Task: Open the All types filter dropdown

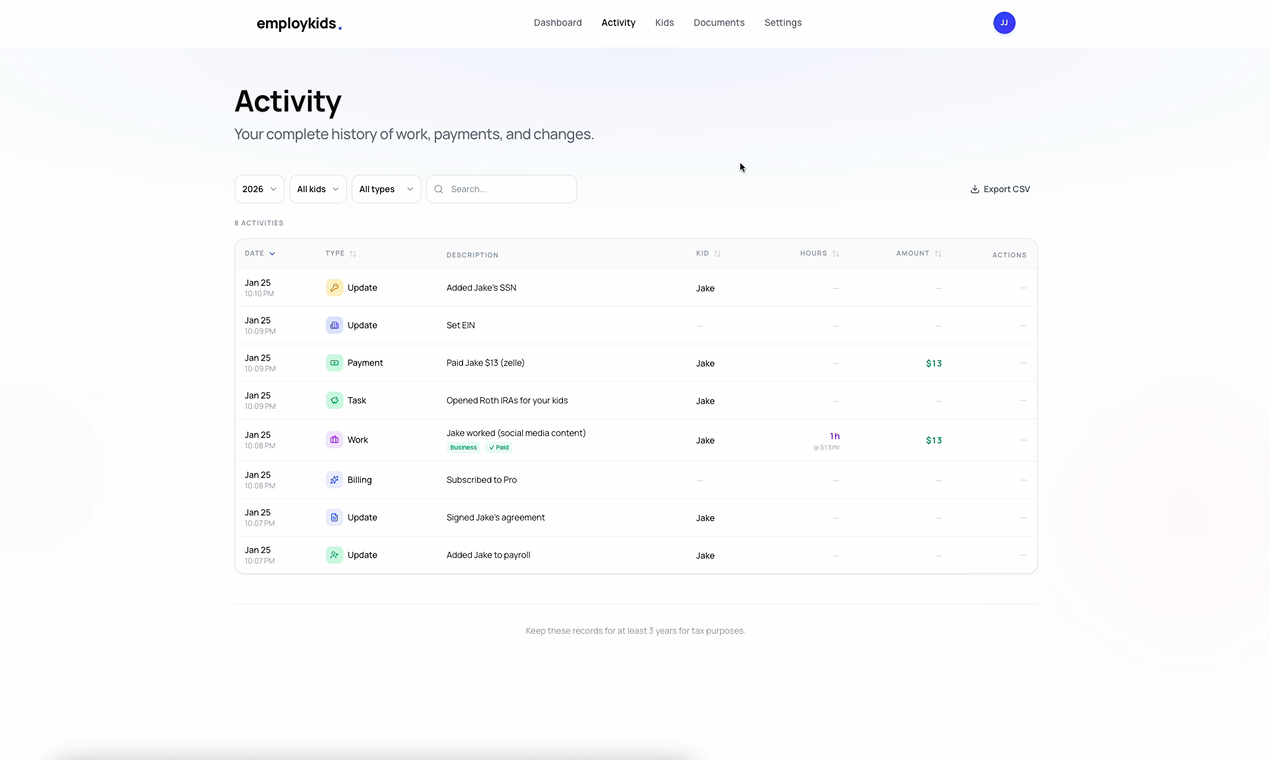Action: coord(386,189)
